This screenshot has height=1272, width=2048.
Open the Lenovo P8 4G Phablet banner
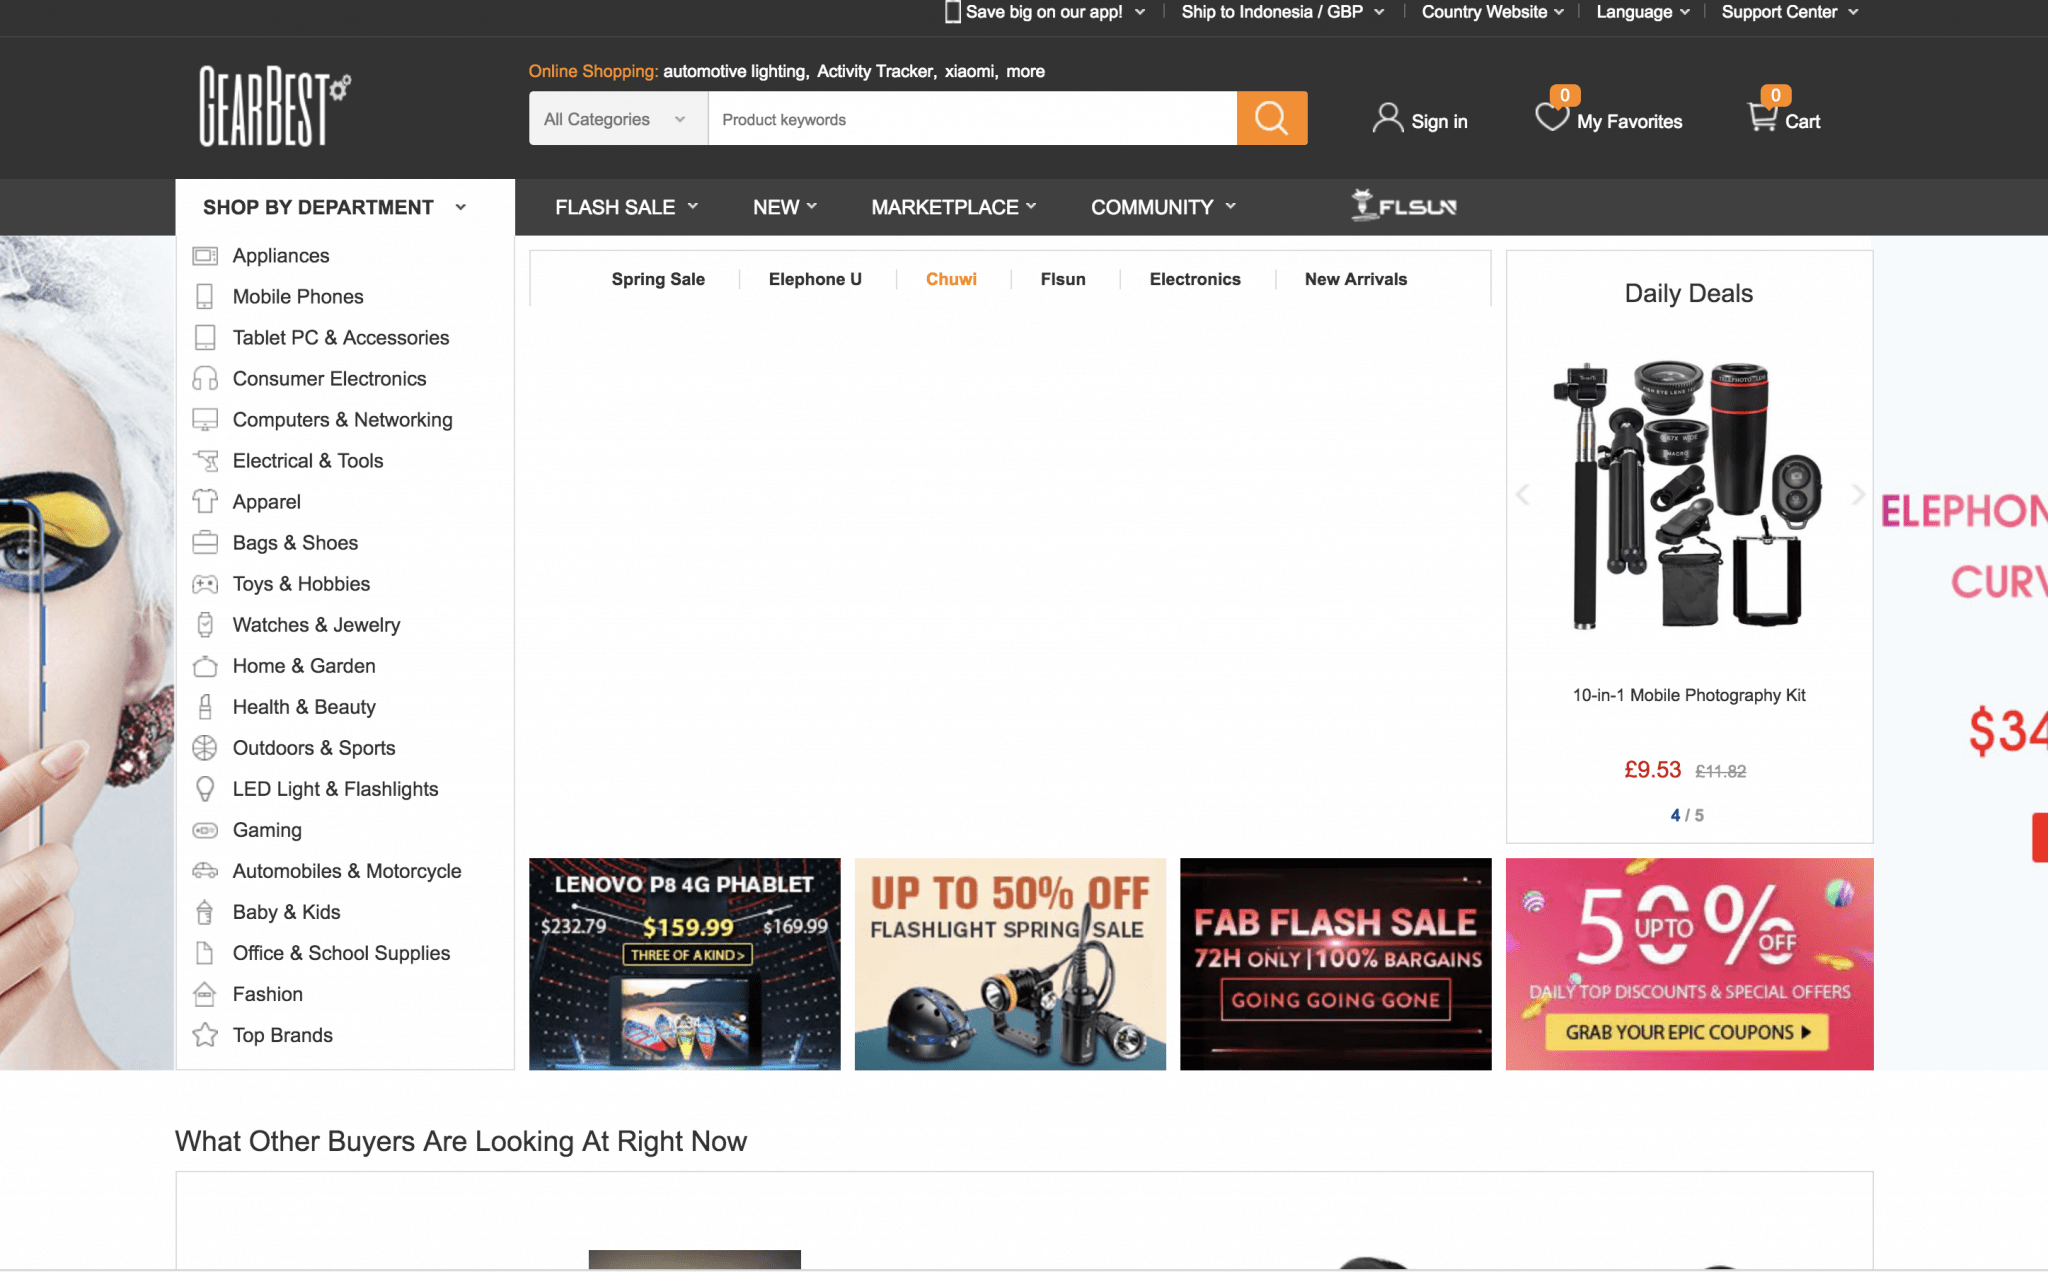685,964
